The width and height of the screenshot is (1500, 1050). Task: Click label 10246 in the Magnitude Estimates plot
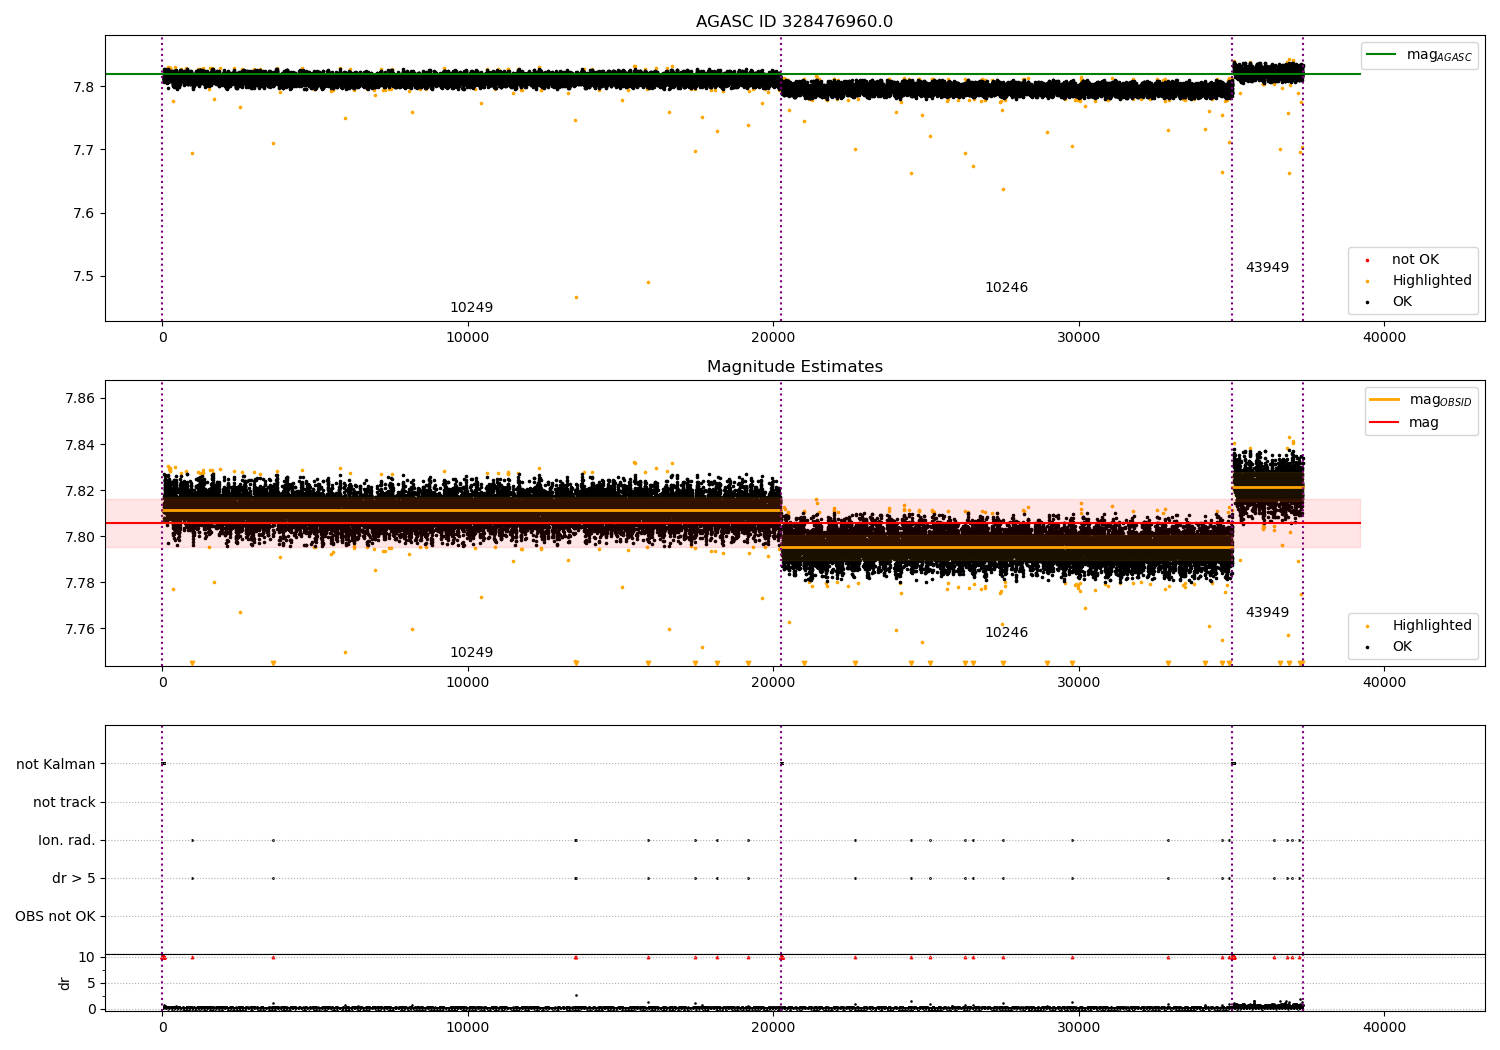(1006, 633)
